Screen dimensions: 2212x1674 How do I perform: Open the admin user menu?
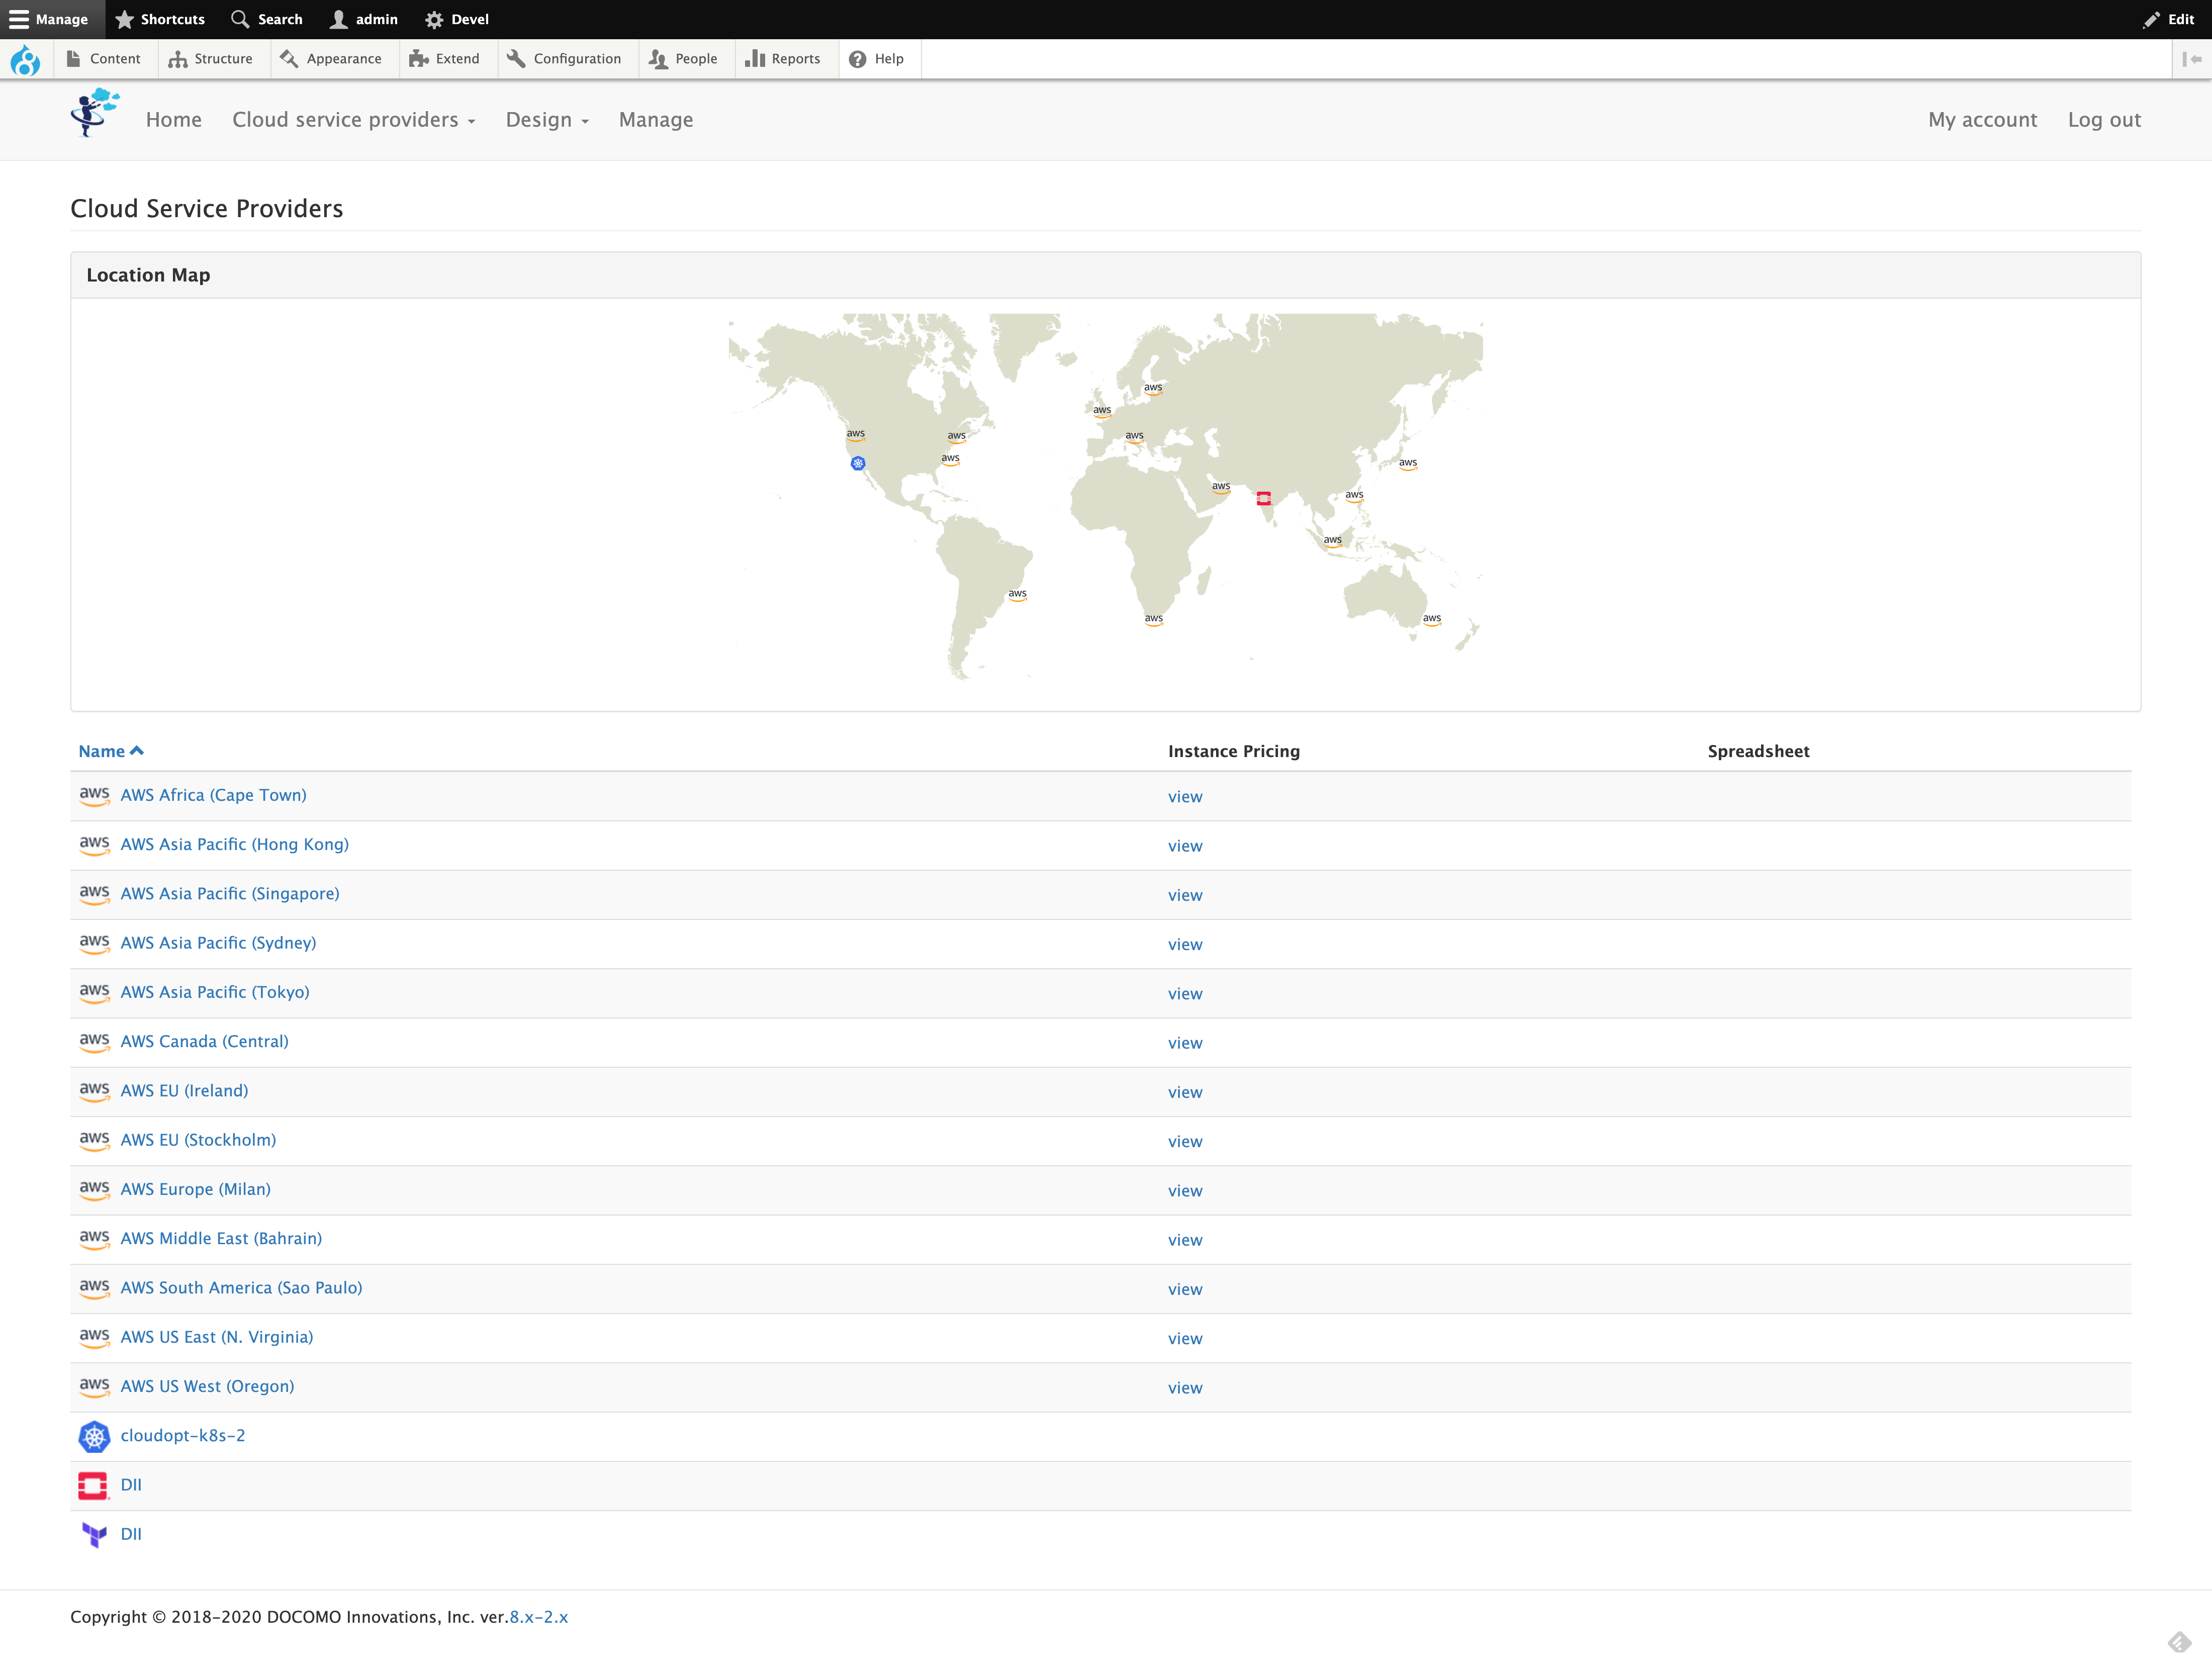coord(364,19)
